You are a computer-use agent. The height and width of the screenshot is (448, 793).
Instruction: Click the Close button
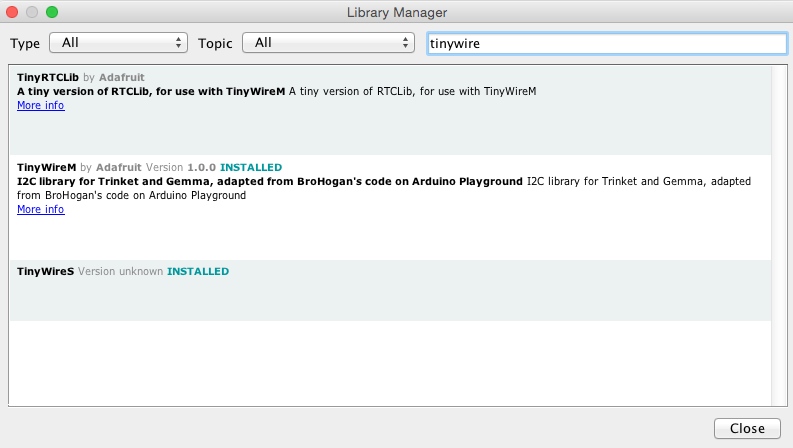coord(747,428)
